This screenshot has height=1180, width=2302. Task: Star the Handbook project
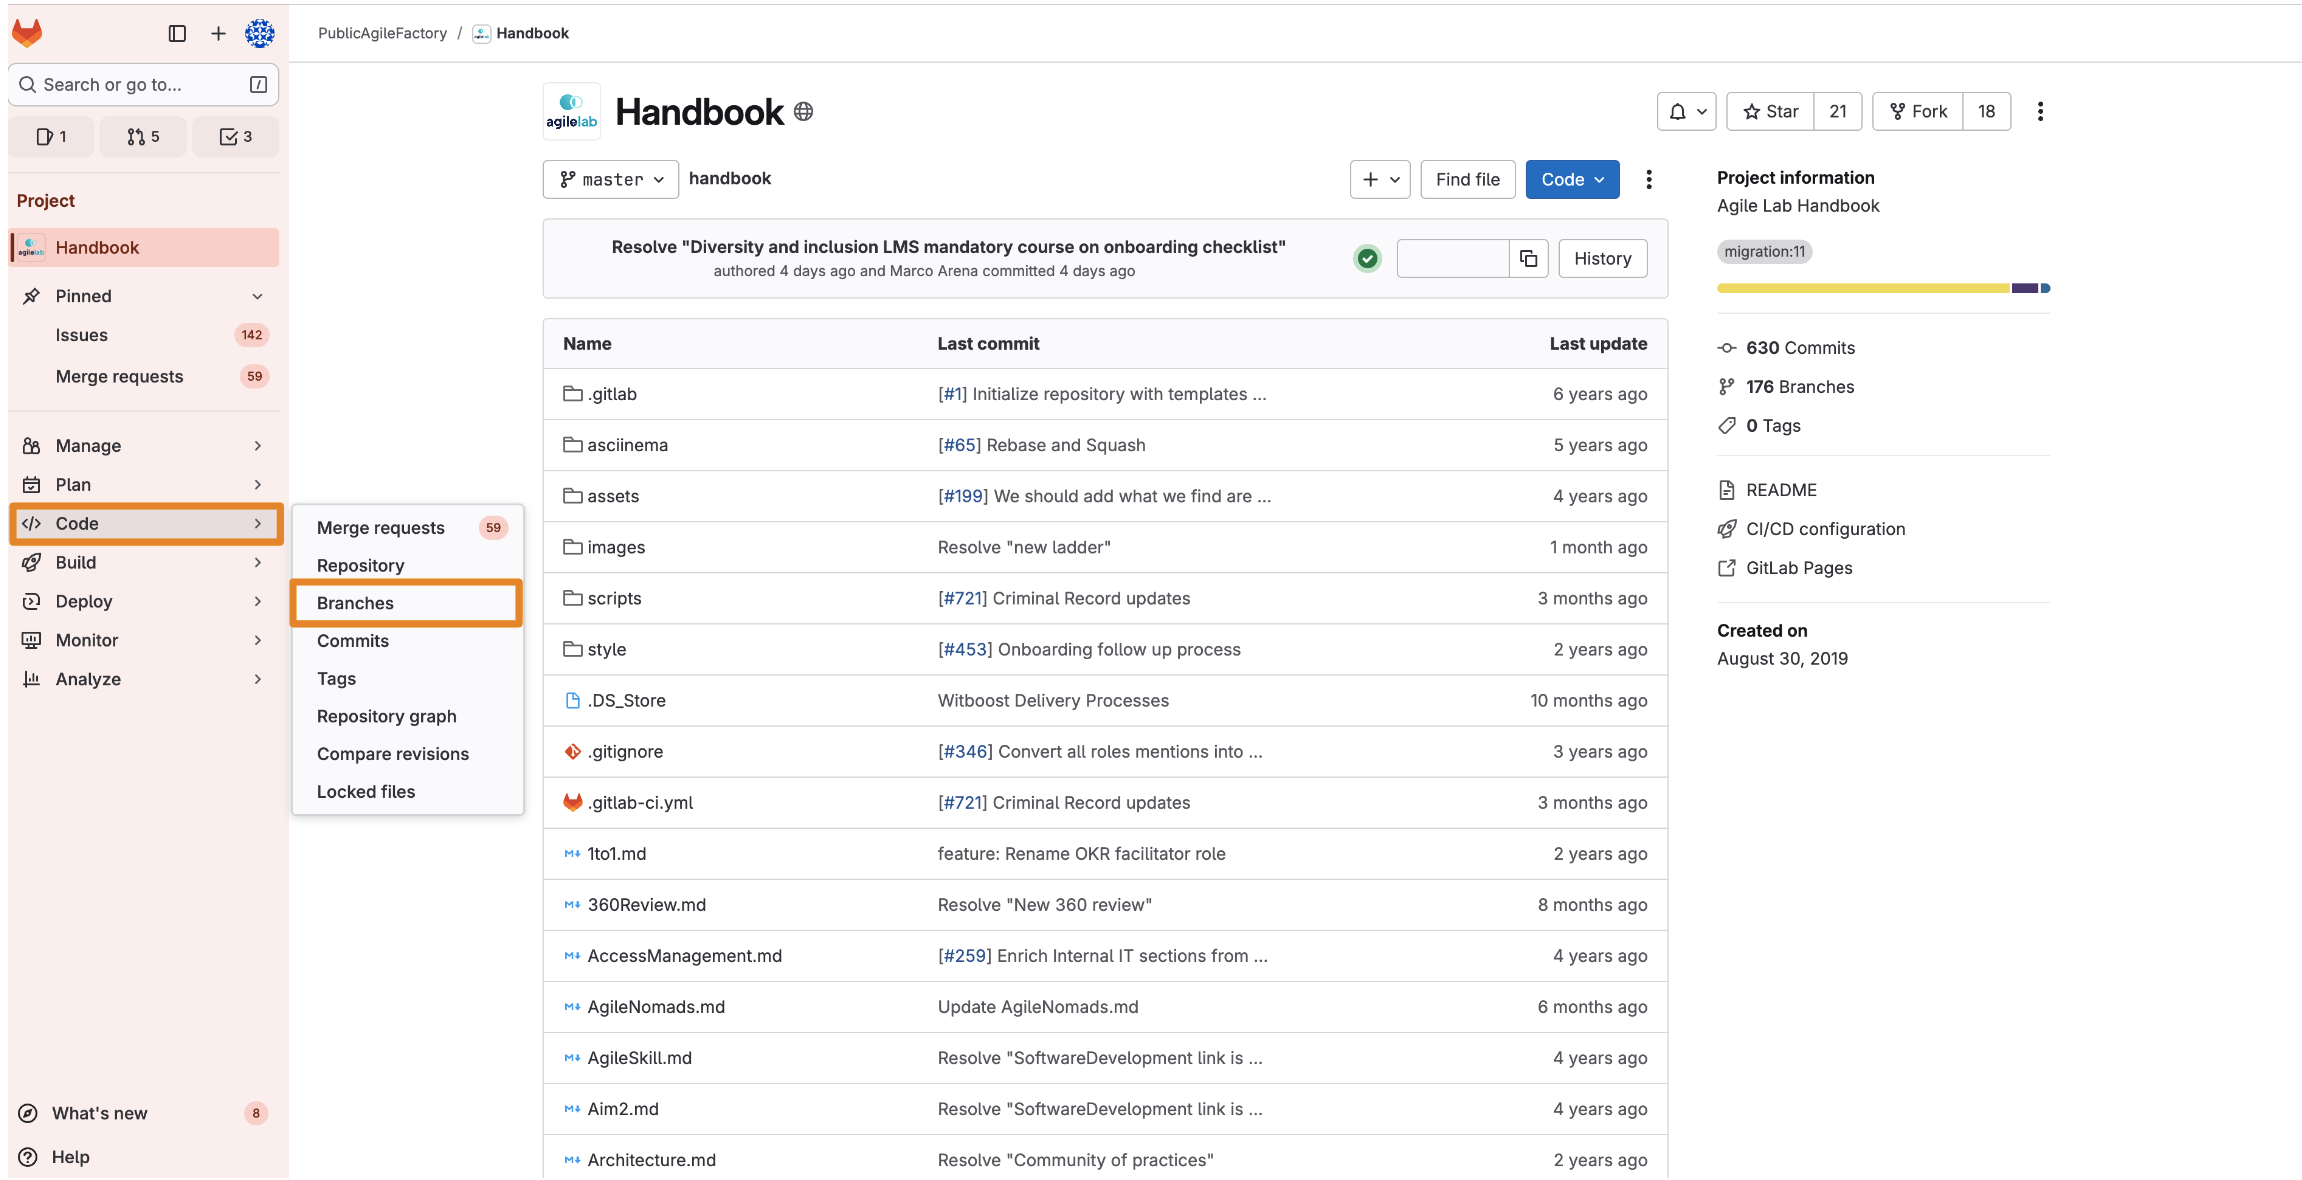[x=1770, y=112]
